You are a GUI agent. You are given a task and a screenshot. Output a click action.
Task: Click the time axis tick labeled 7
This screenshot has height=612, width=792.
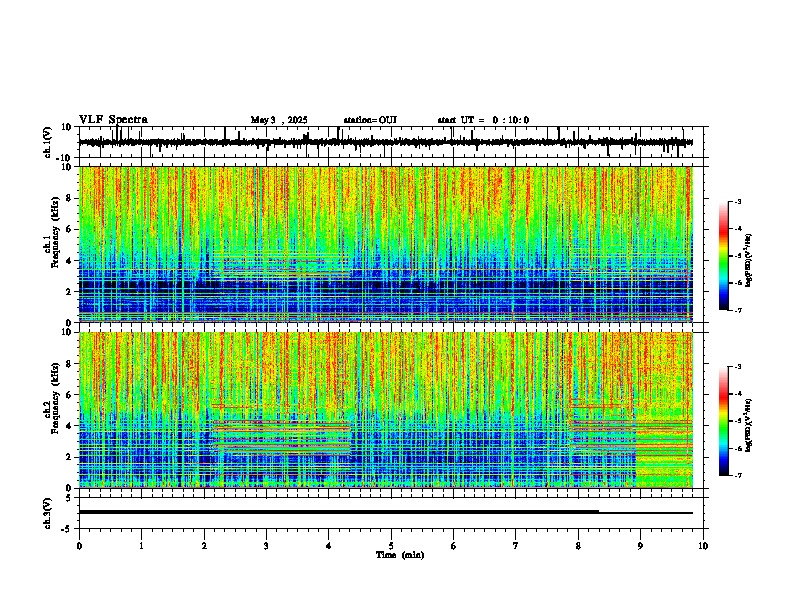tap(516, 546)
